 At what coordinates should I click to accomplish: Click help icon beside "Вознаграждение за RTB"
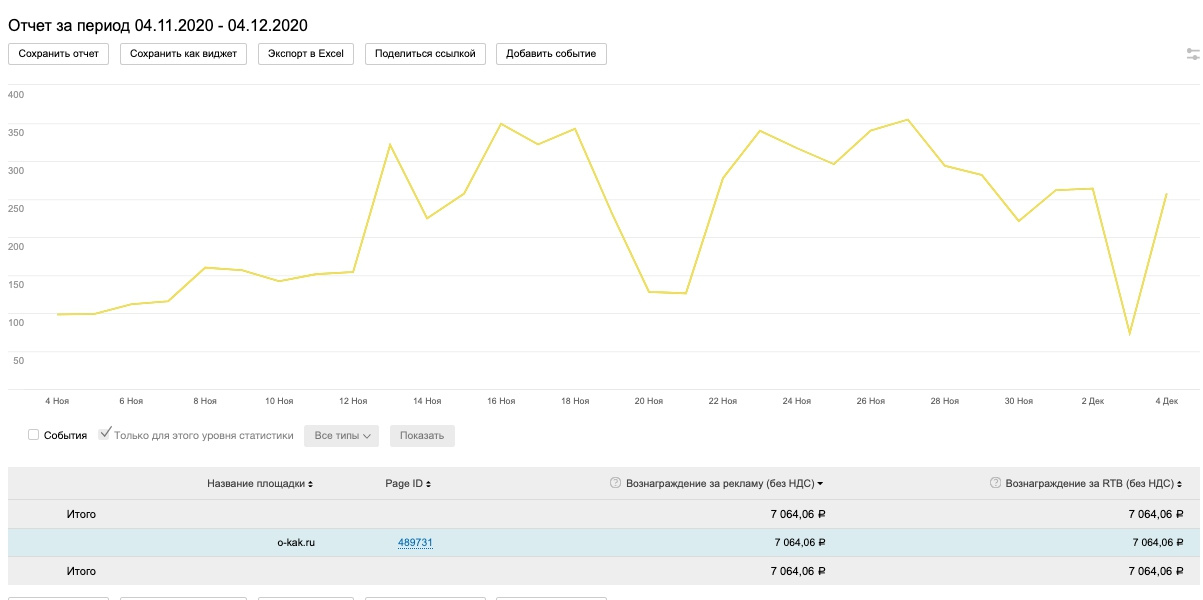pos(995,483)
